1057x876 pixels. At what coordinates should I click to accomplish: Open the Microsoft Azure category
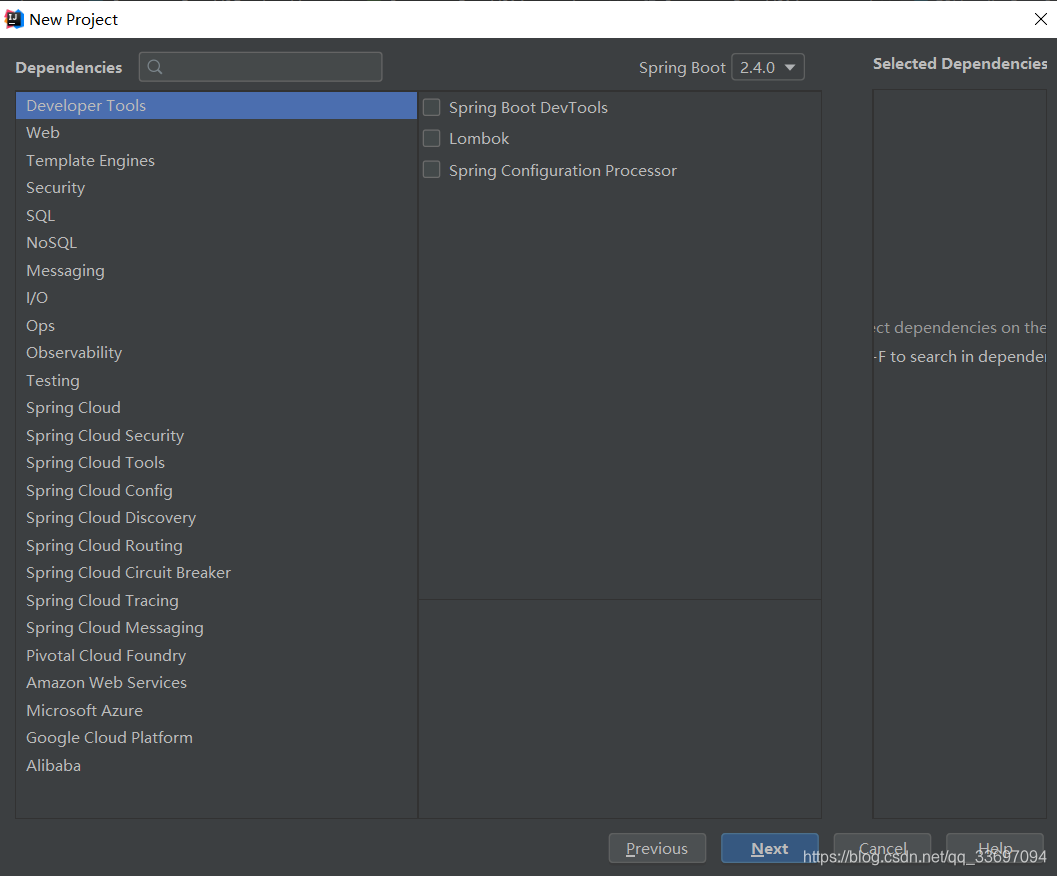click(216, 710)
